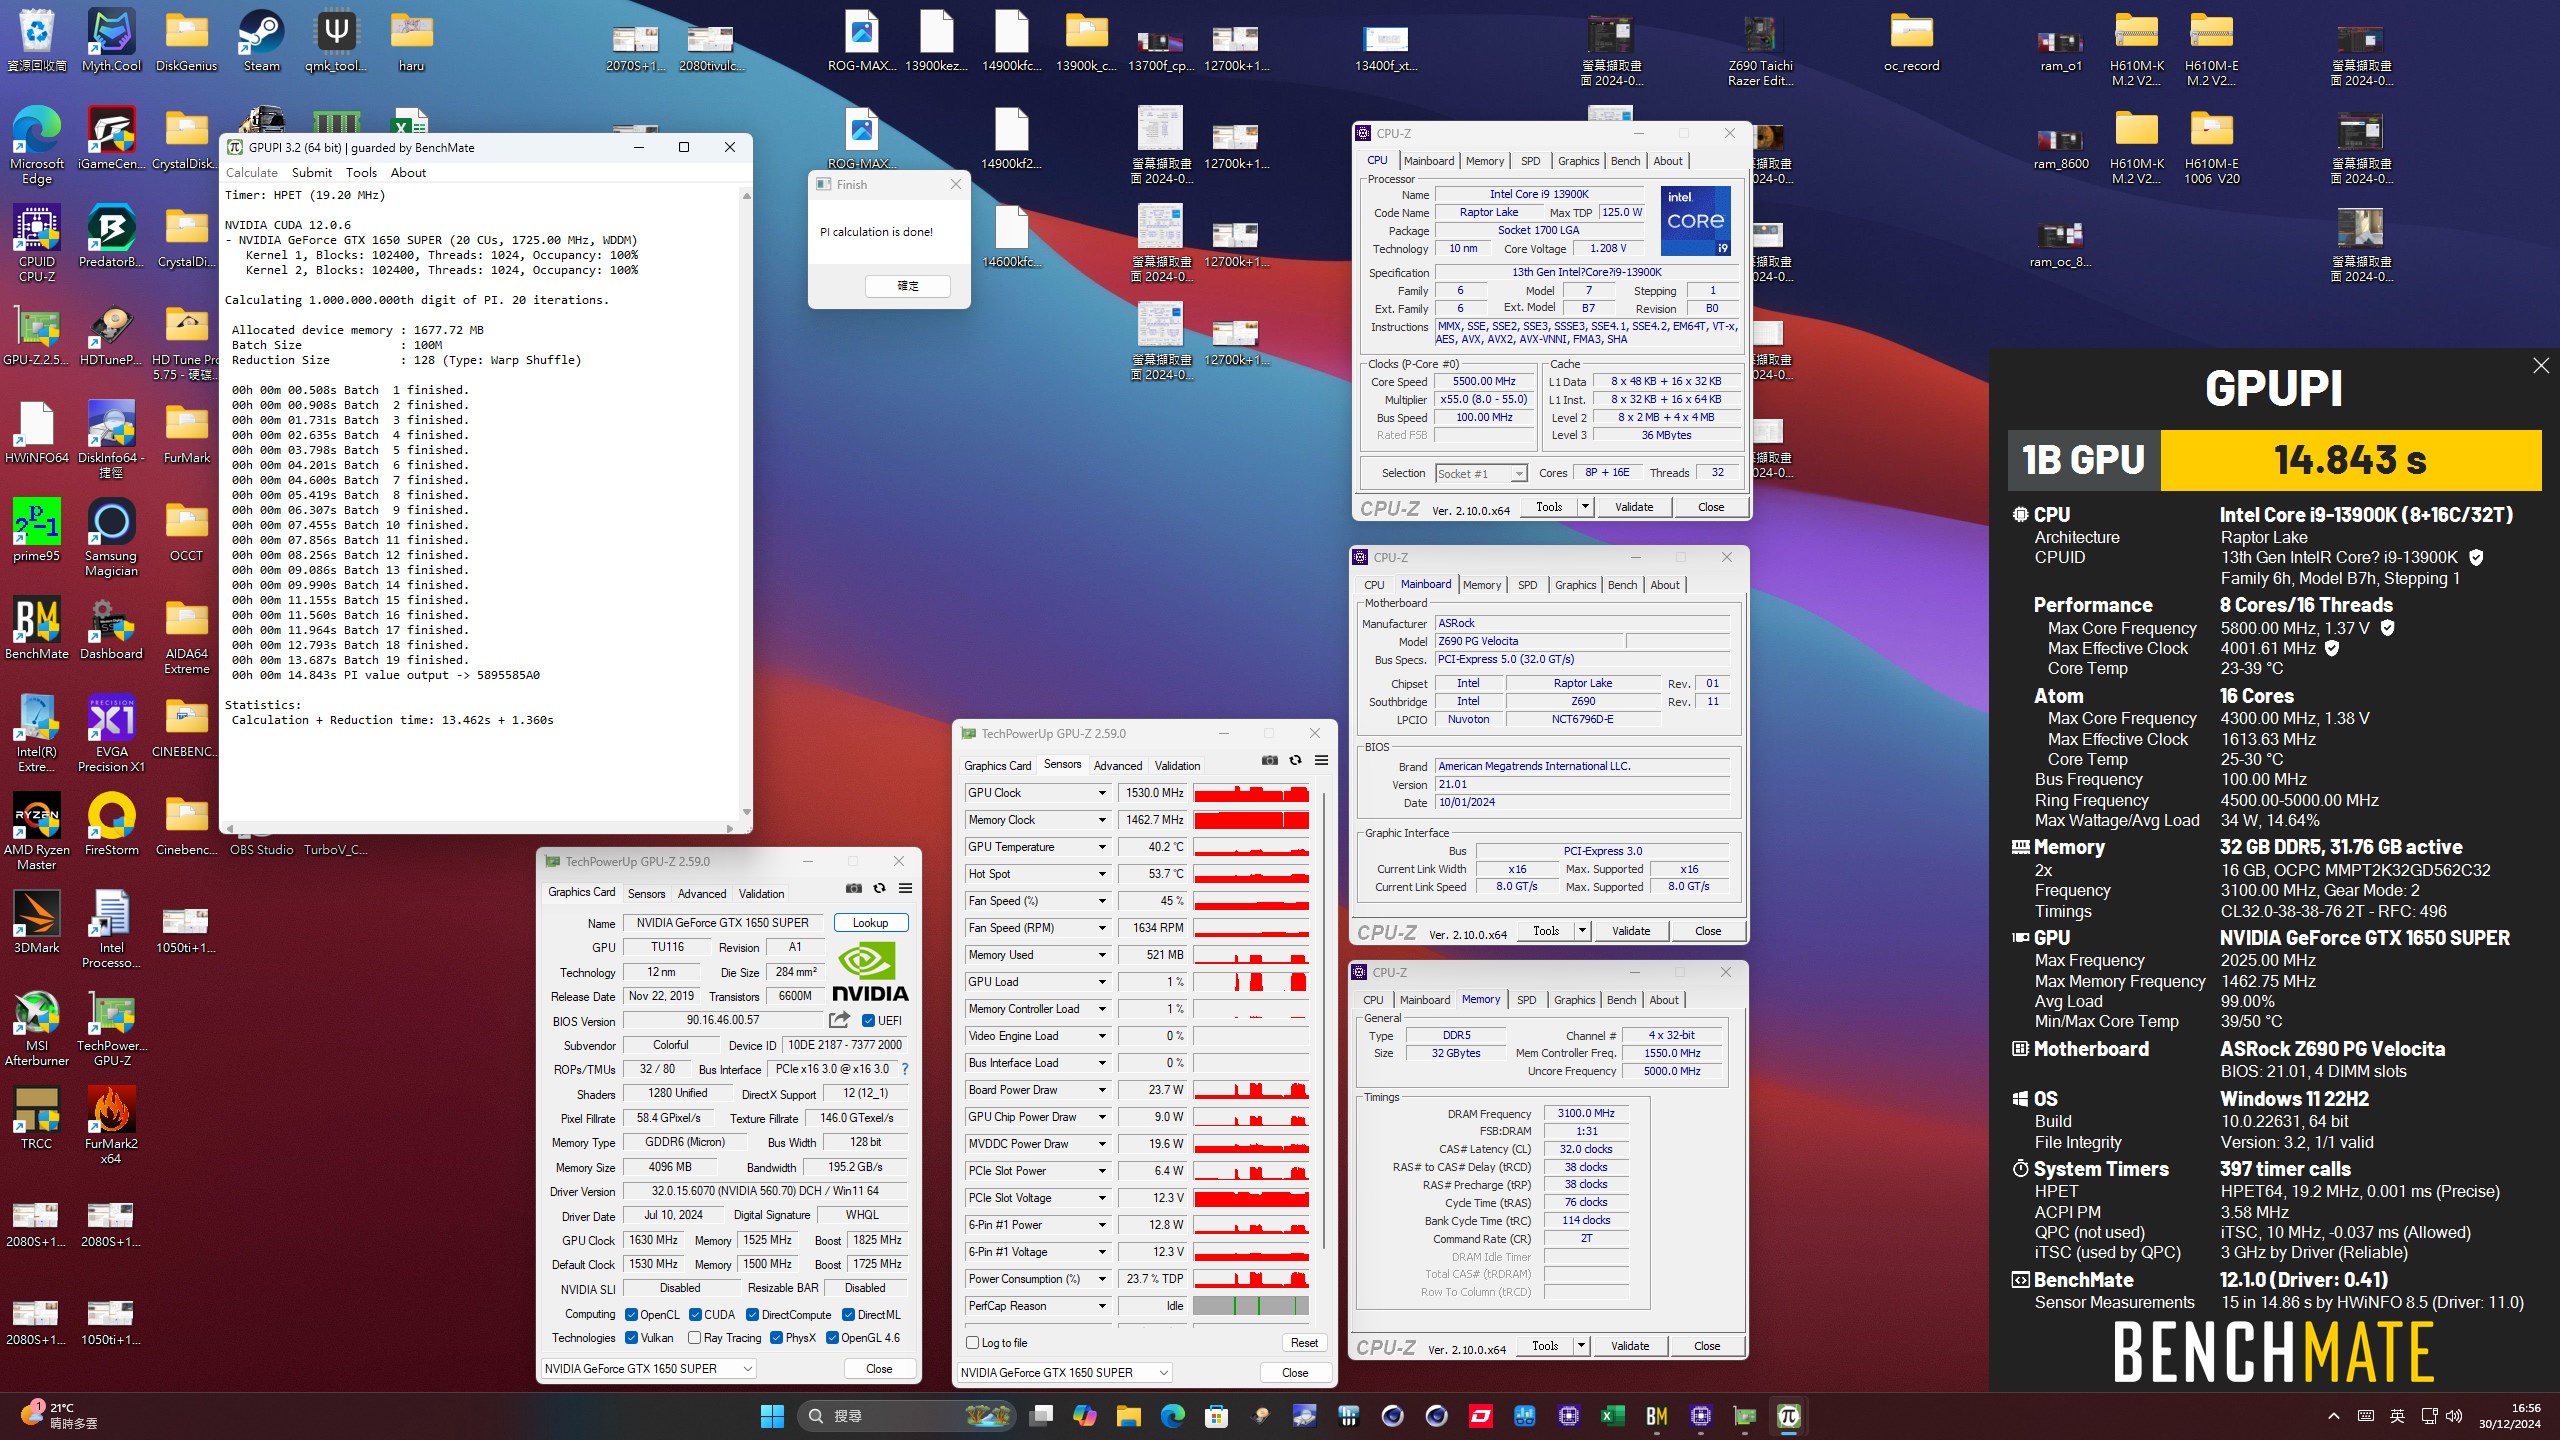This screenshot has height=1440, width=2560.
Task: Click GPU Clock sensor history graph
Action: coord(1251,793)
